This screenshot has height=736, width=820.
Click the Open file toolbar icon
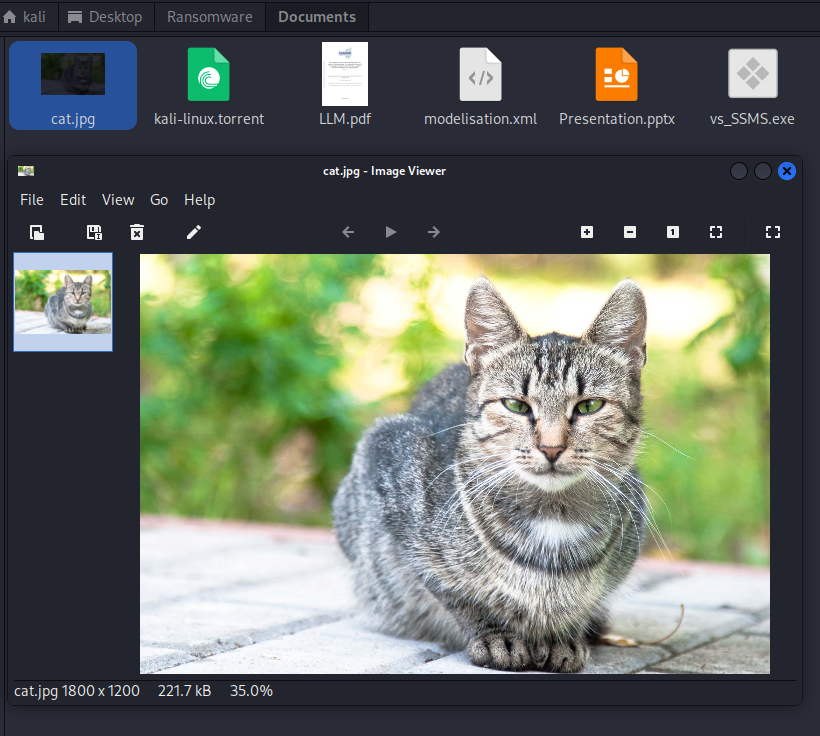36,232
